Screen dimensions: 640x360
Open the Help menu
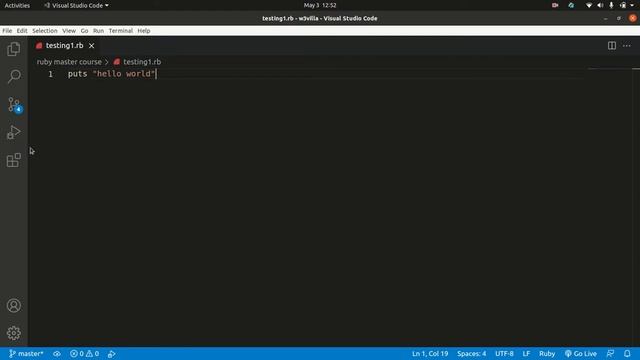[144, 31]
